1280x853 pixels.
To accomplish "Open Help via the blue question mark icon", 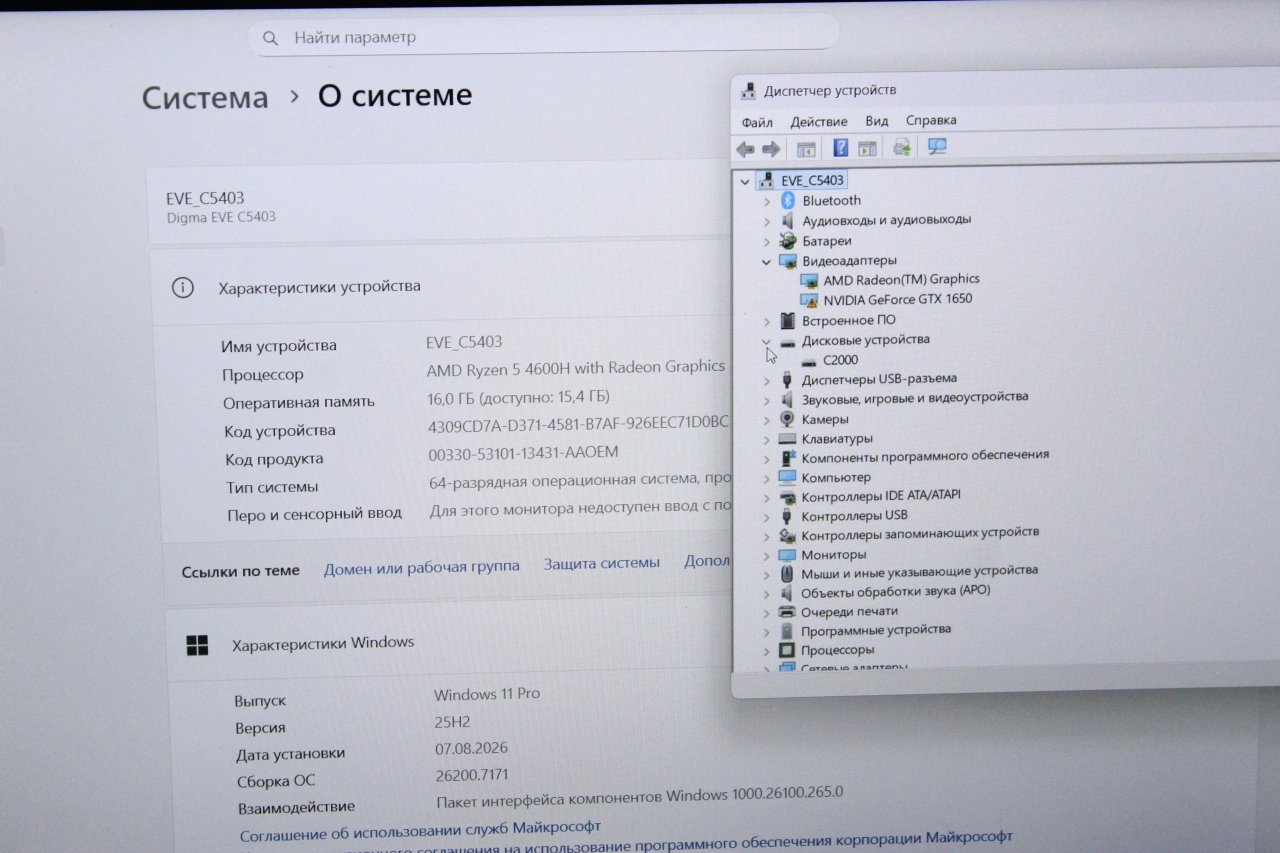I will (841, 148).
